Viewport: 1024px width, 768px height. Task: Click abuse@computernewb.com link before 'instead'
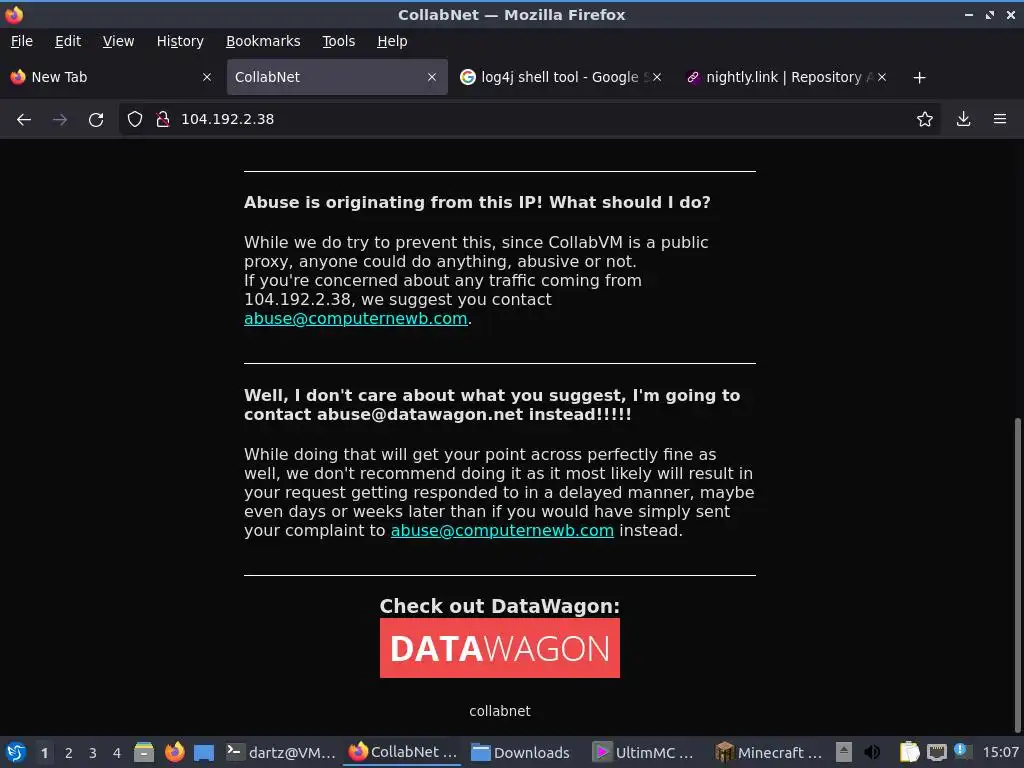(502, 530)
